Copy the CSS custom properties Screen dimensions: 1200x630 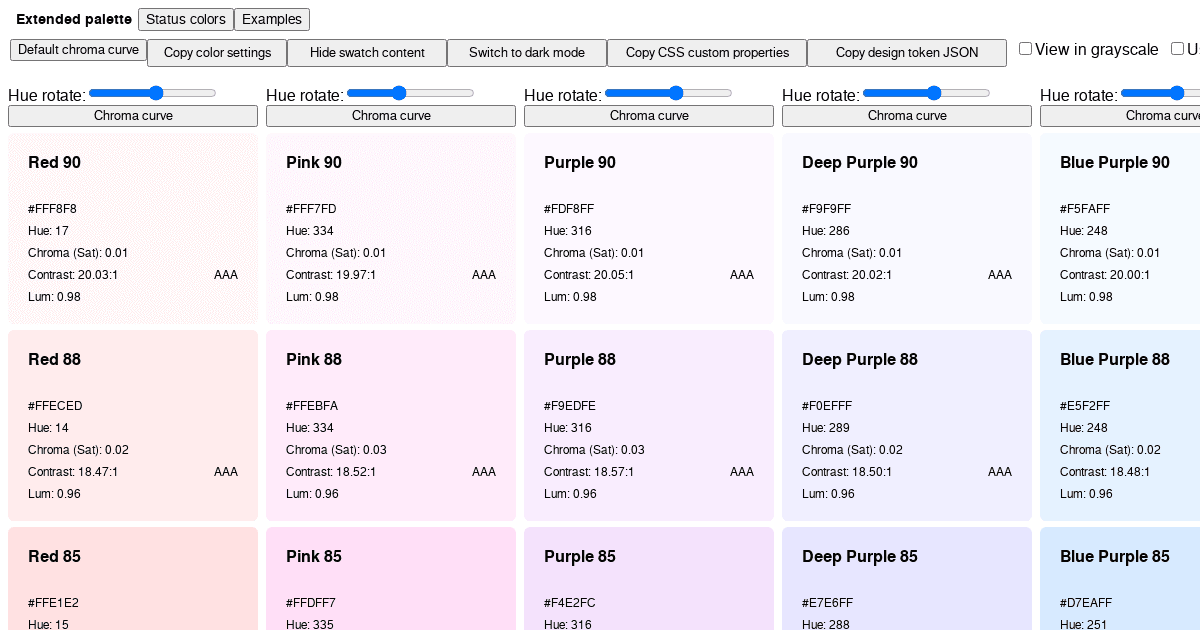(706, 52)
